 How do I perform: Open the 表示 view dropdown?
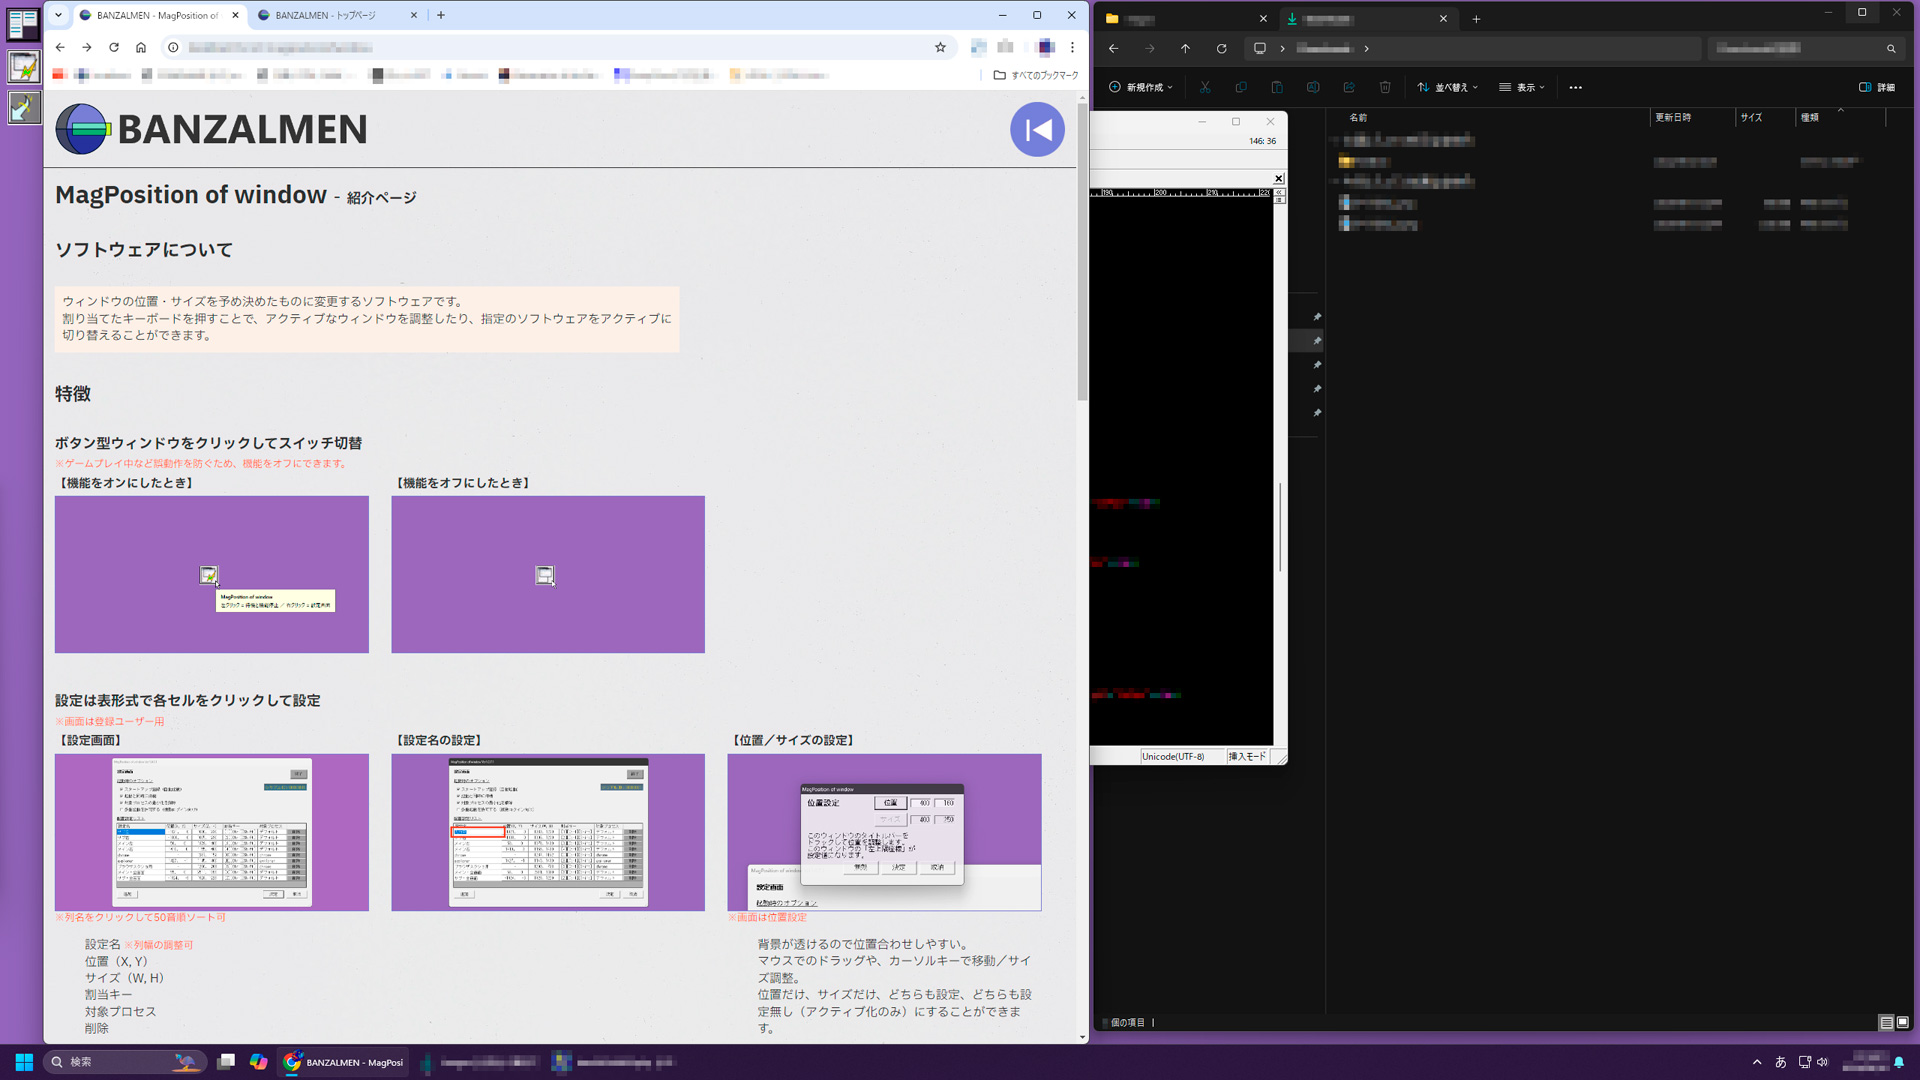(1522, 87)
